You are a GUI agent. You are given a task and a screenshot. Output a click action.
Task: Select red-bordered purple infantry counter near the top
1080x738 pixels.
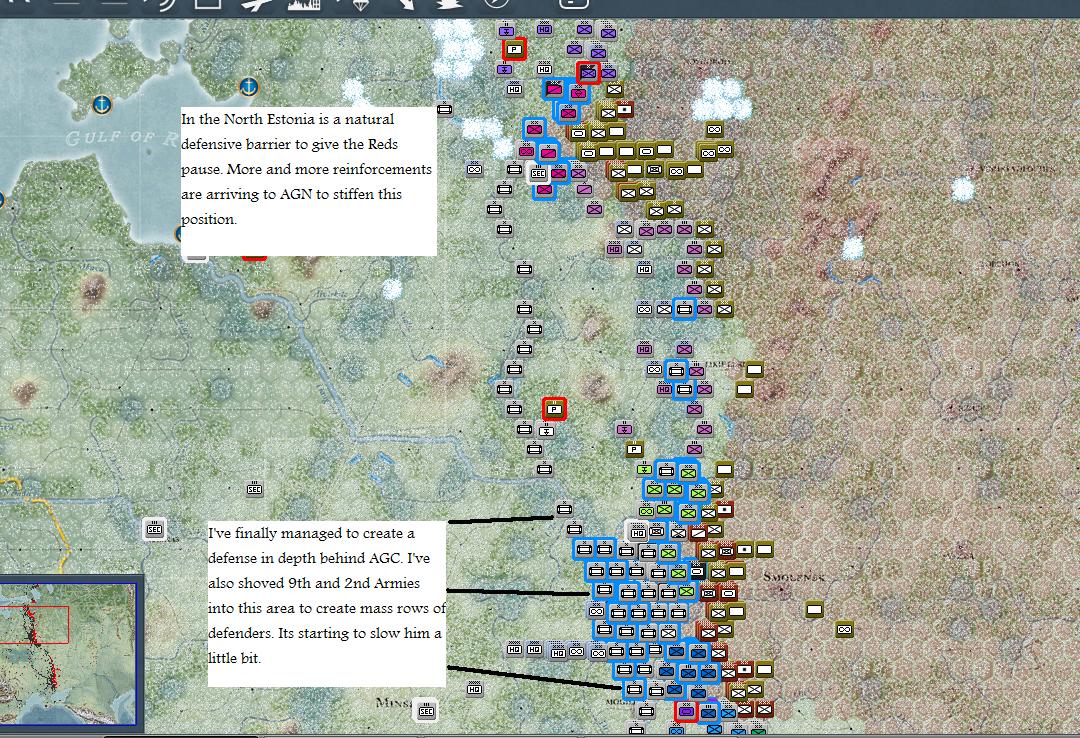point(588,72)
